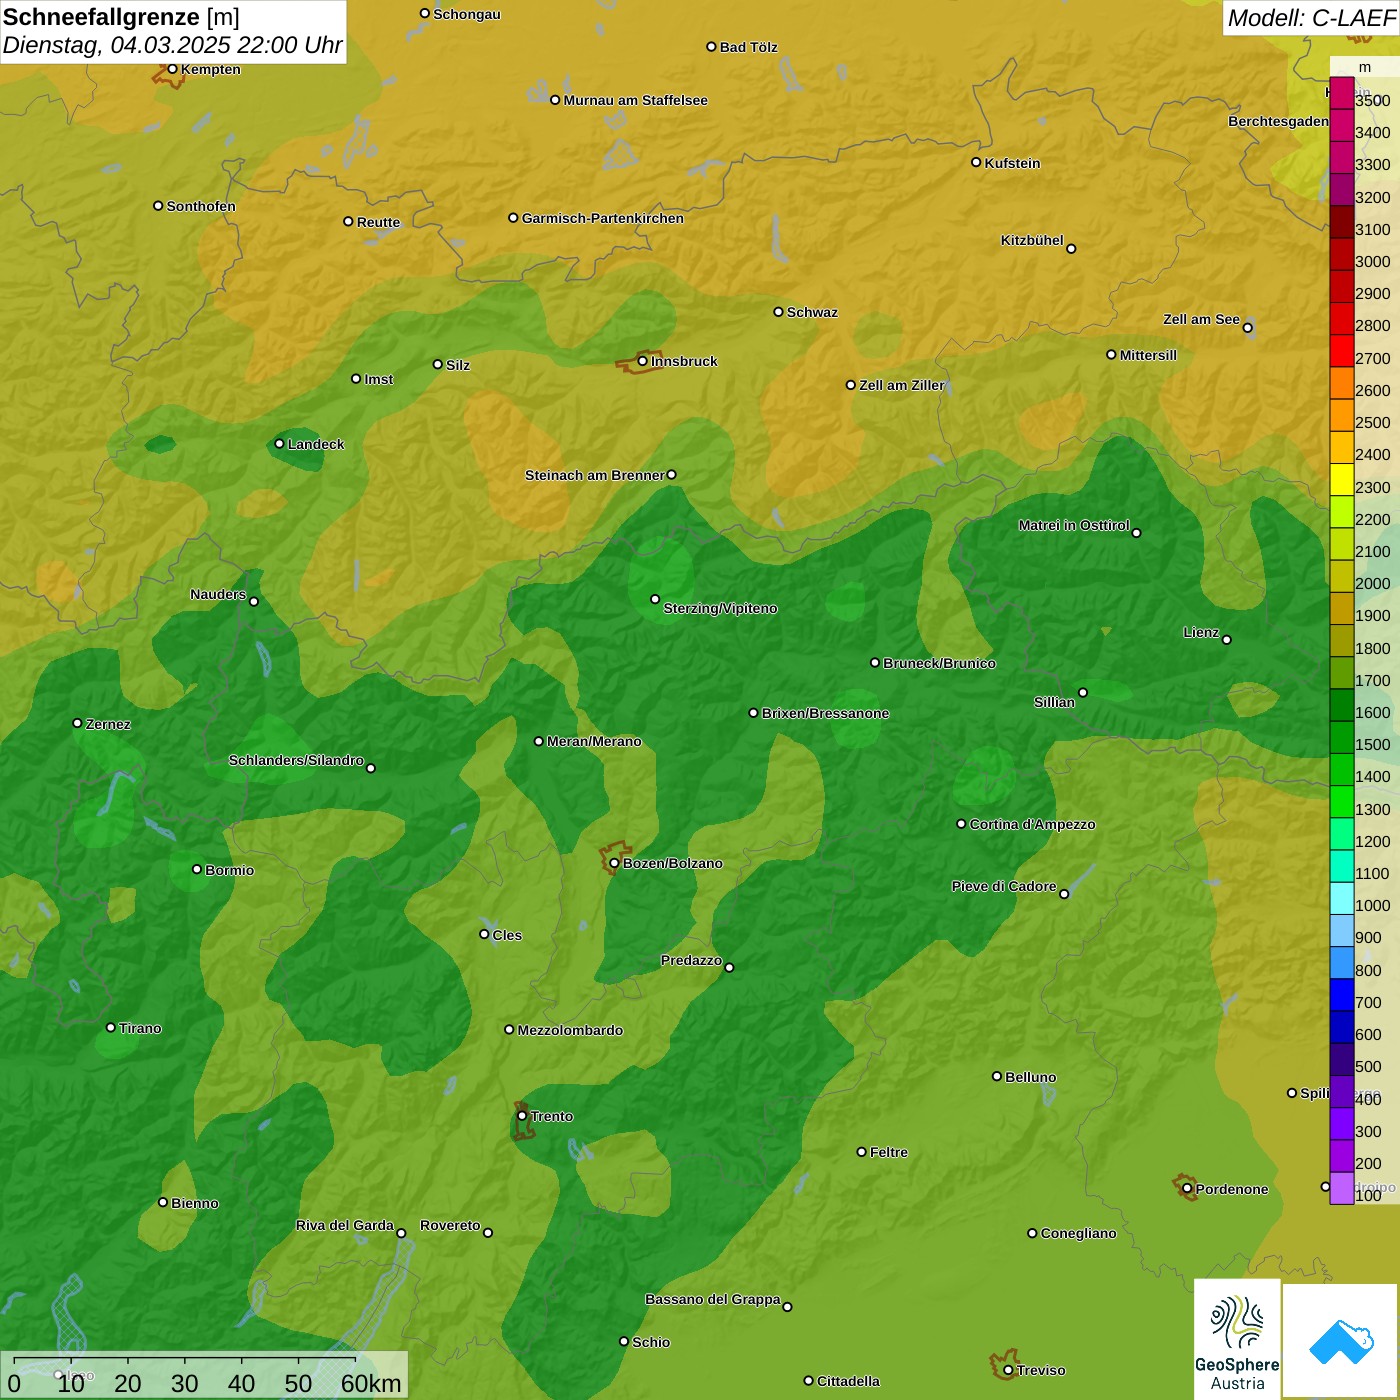Image resolution: width=1400 pixels, height=1400 pixels.
Task: Click the Predazzo label
Action: pos(691,960)
